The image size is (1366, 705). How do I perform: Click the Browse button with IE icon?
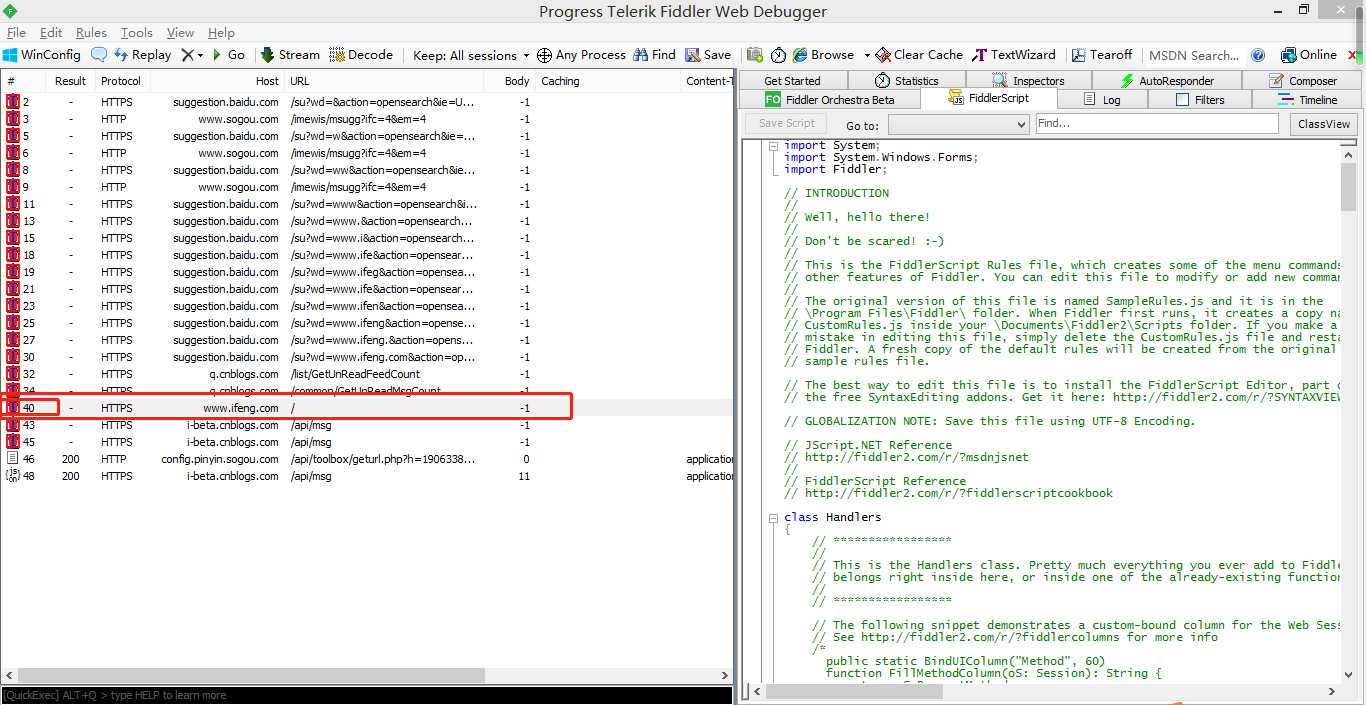(823, 55)
